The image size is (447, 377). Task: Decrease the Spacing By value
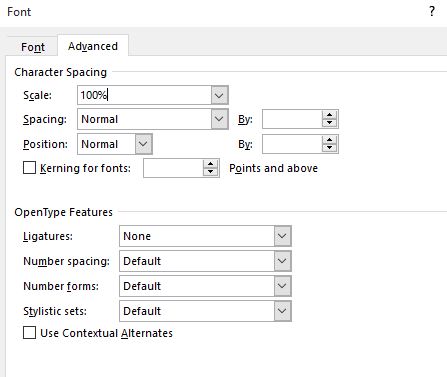330,123
